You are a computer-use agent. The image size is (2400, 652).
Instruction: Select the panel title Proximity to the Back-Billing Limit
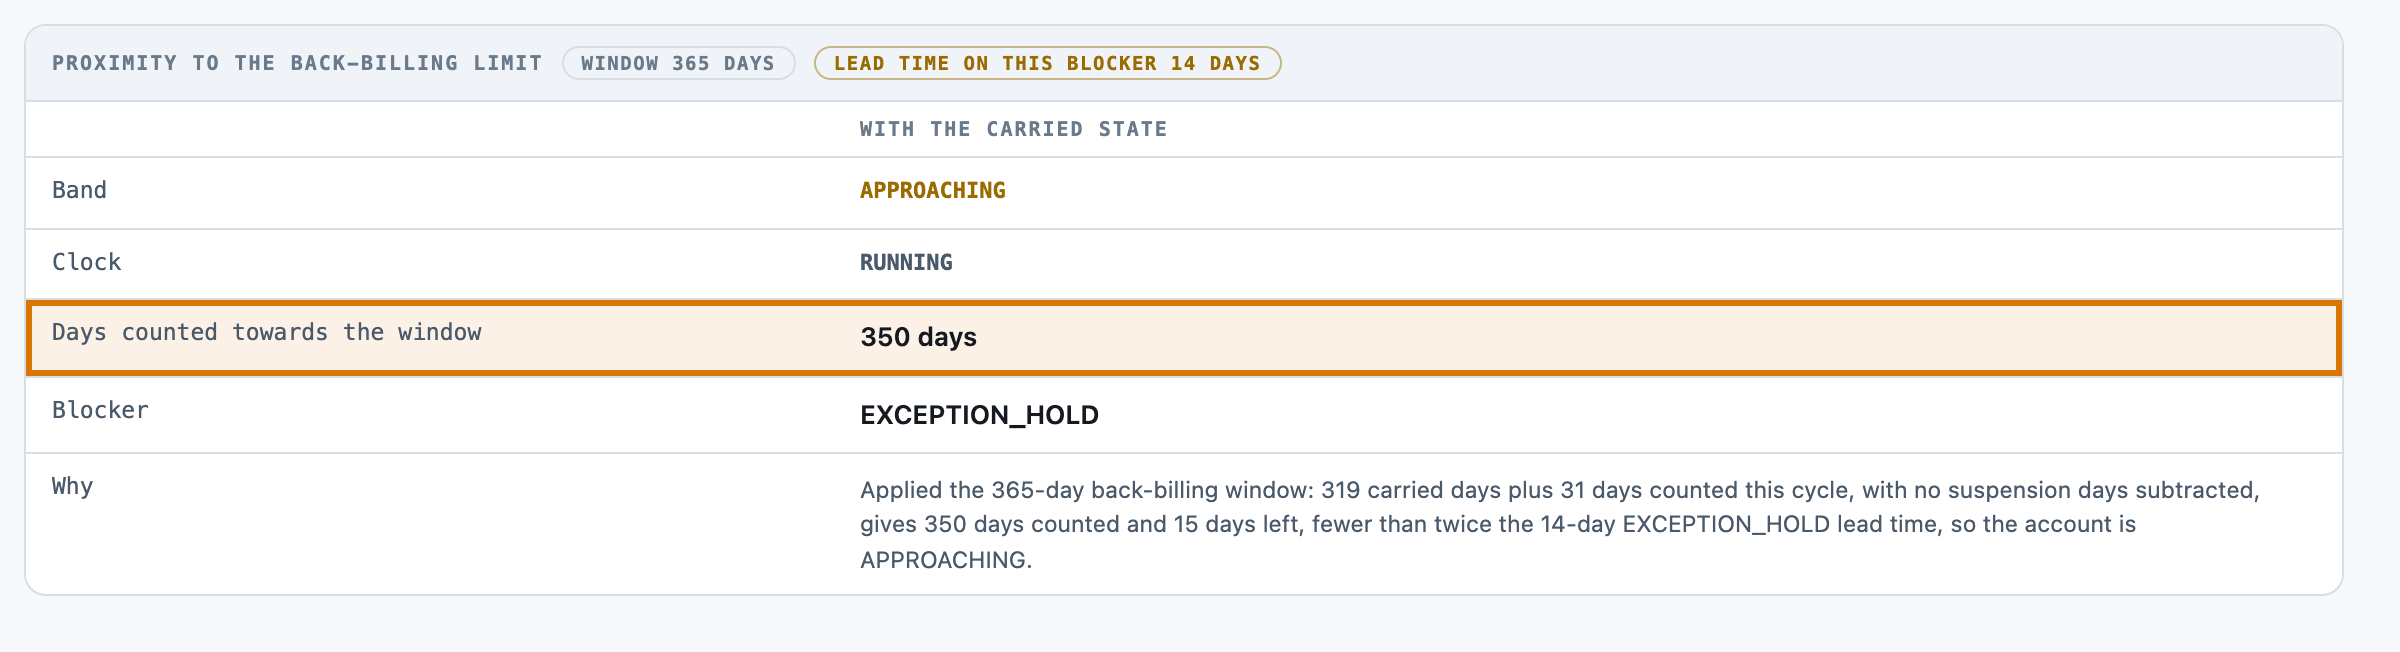(297, 63)
